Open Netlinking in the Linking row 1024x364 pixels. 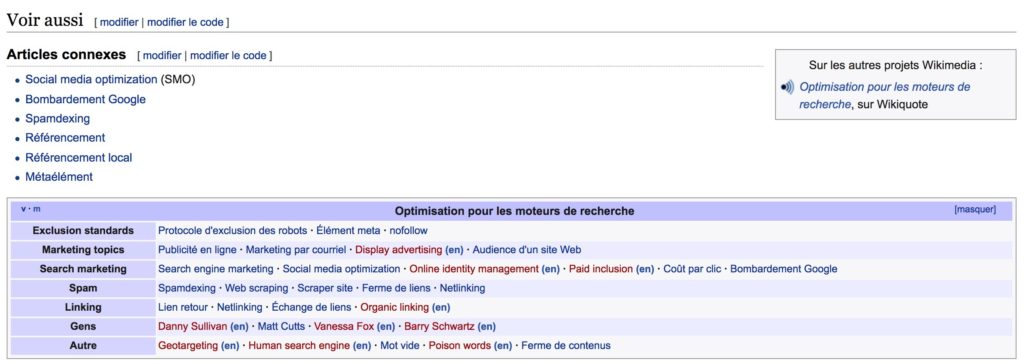tap(240, 306)
